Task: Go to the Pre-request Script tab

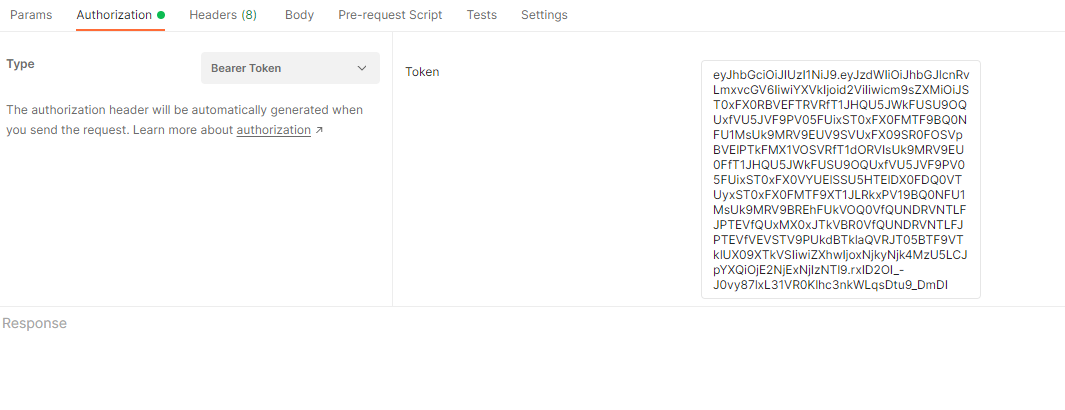Action: click(390, 15)
